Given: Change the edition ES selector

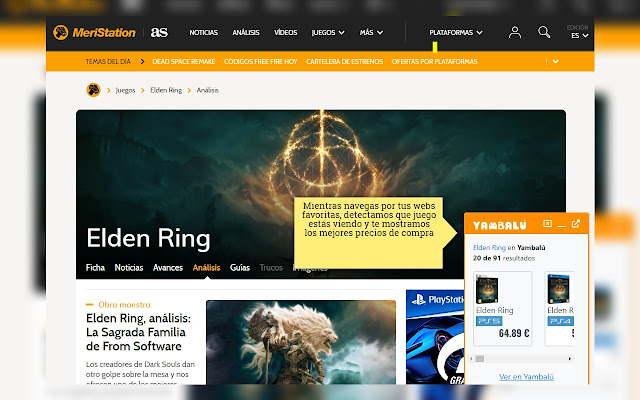Looking at the screenshot, I should click(x=579, y=36).
